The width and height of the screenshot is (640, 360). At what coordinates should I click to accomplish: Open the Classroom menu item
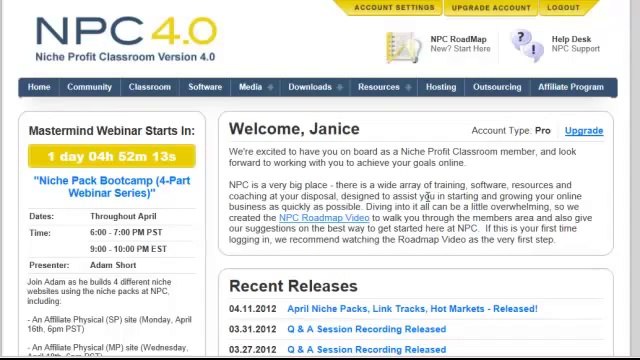click(150, 87)
